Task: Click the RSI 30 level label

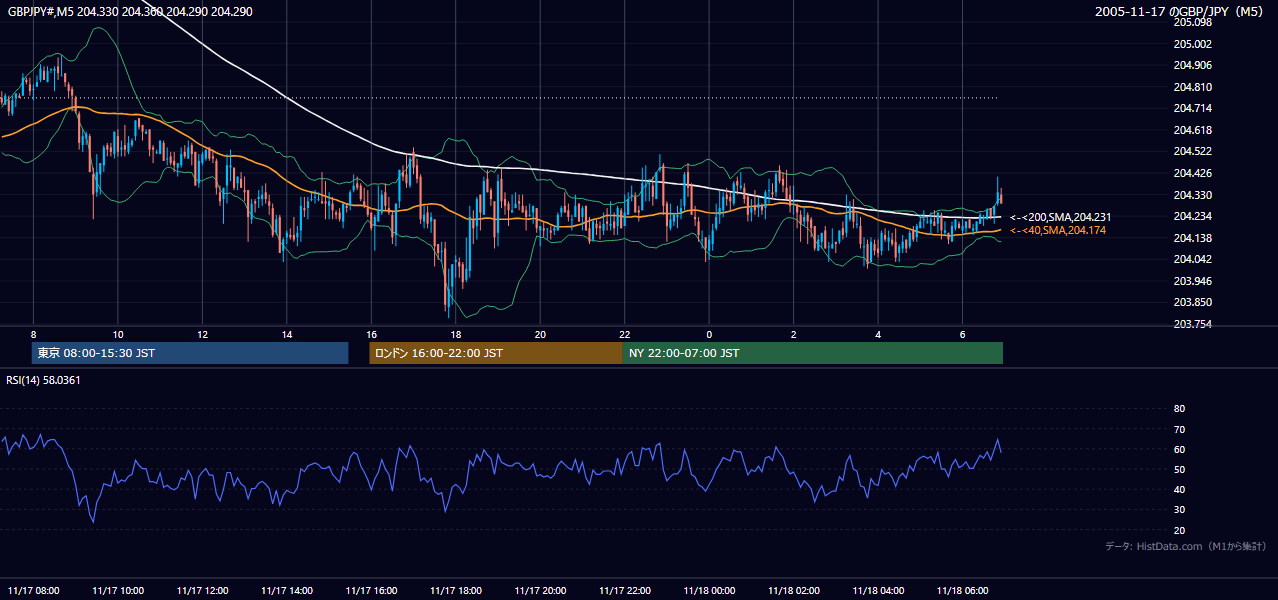Action: coord(1179,510)
